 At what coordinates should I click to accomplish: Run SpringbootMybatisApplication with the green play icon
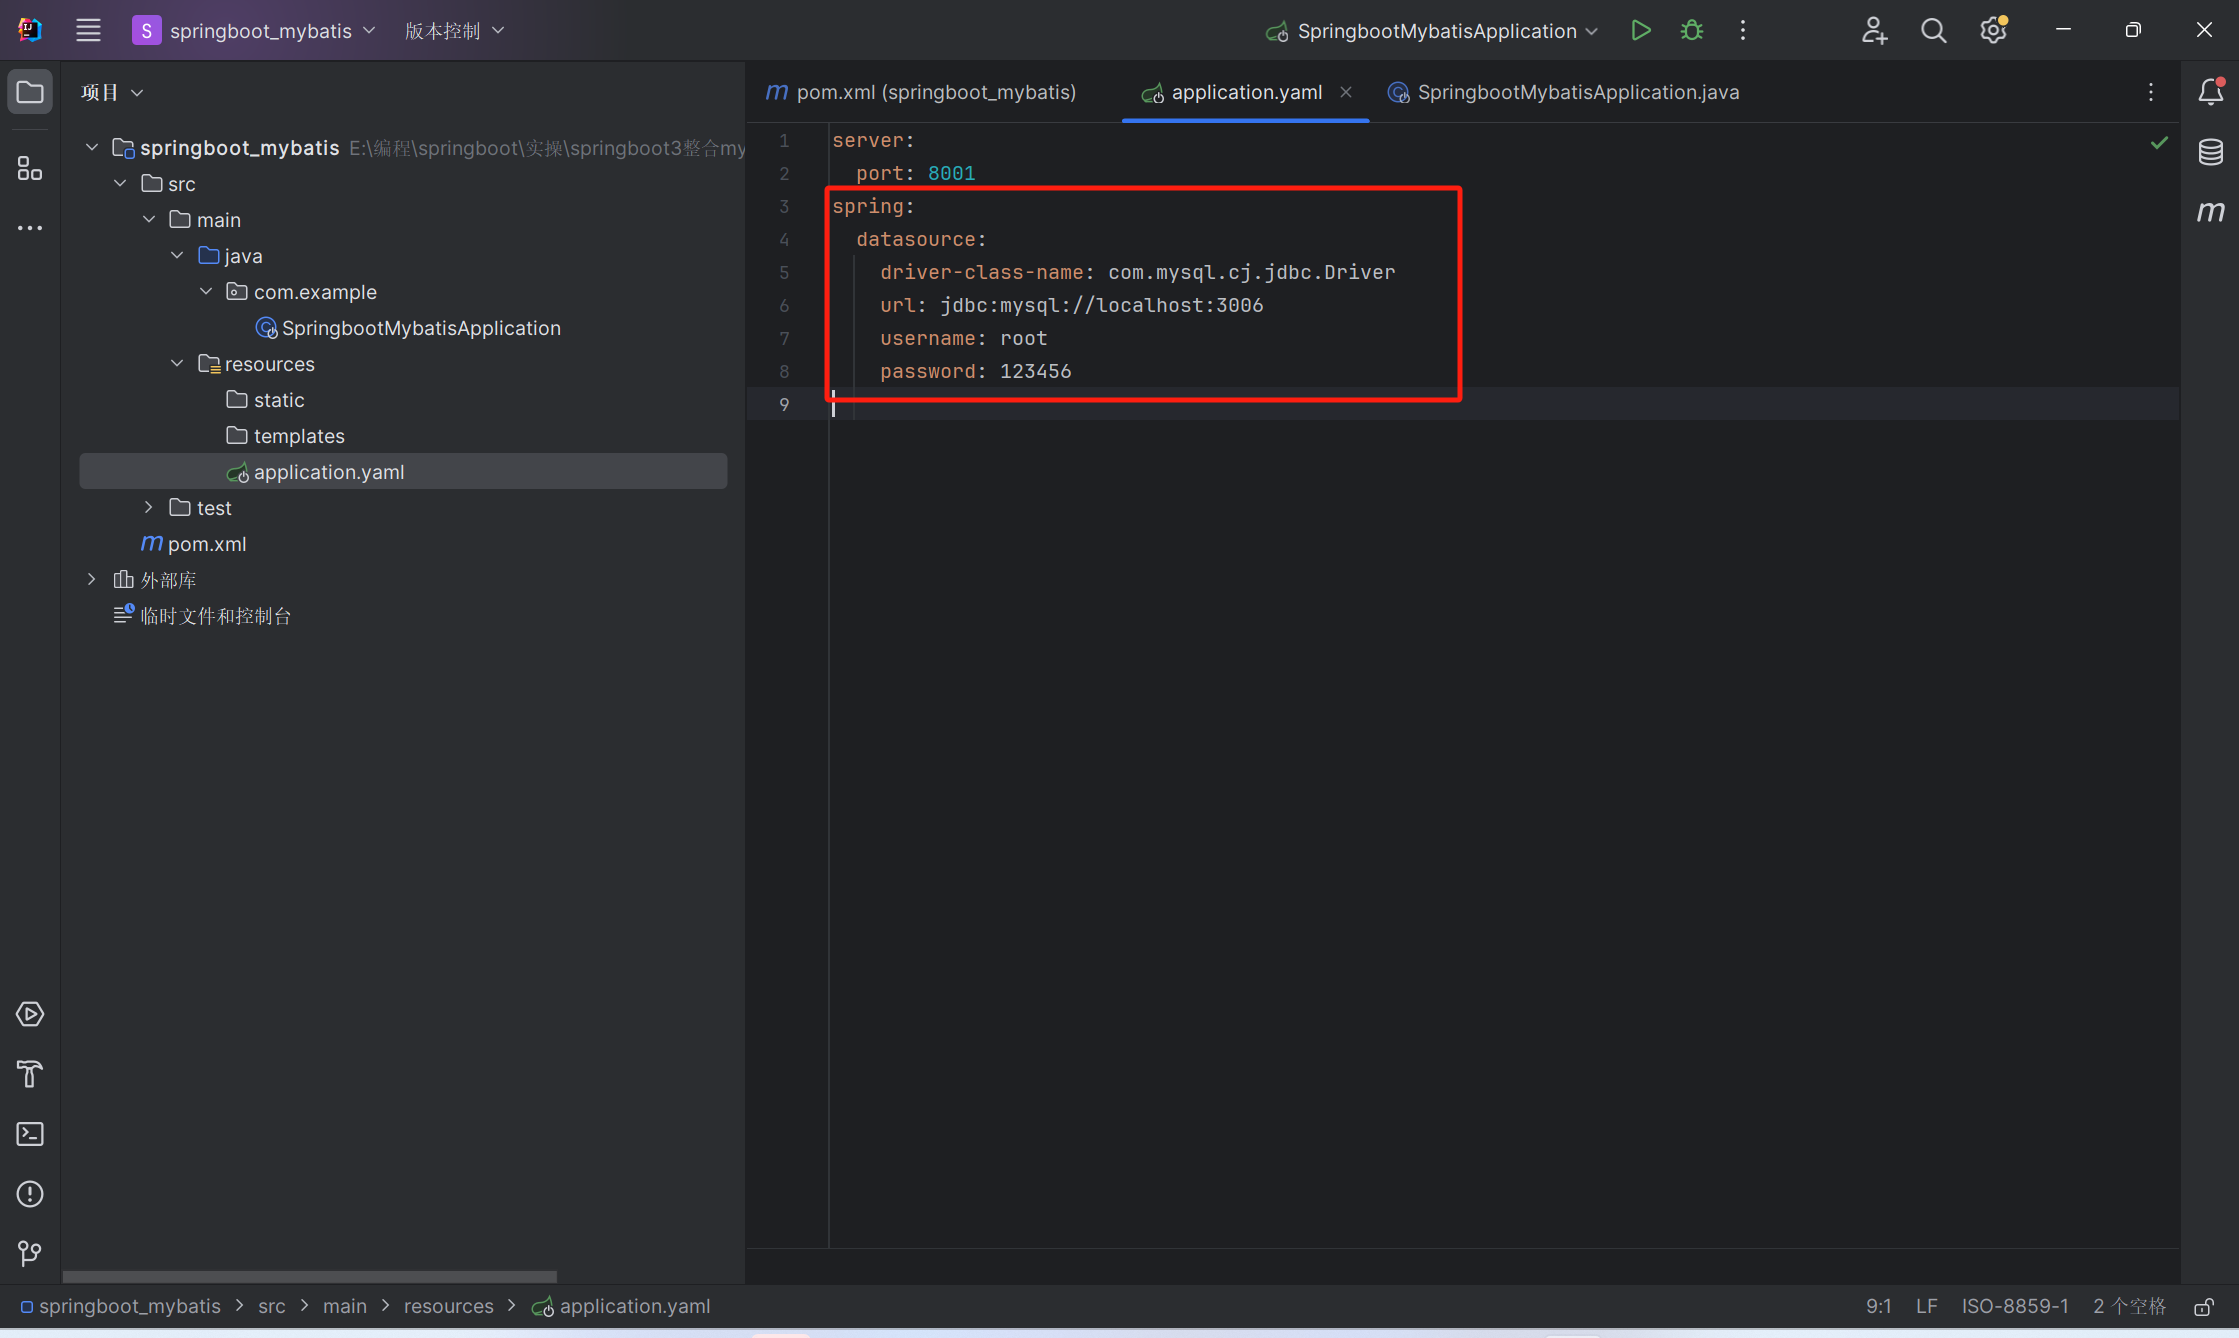[x=1640, y=31]
